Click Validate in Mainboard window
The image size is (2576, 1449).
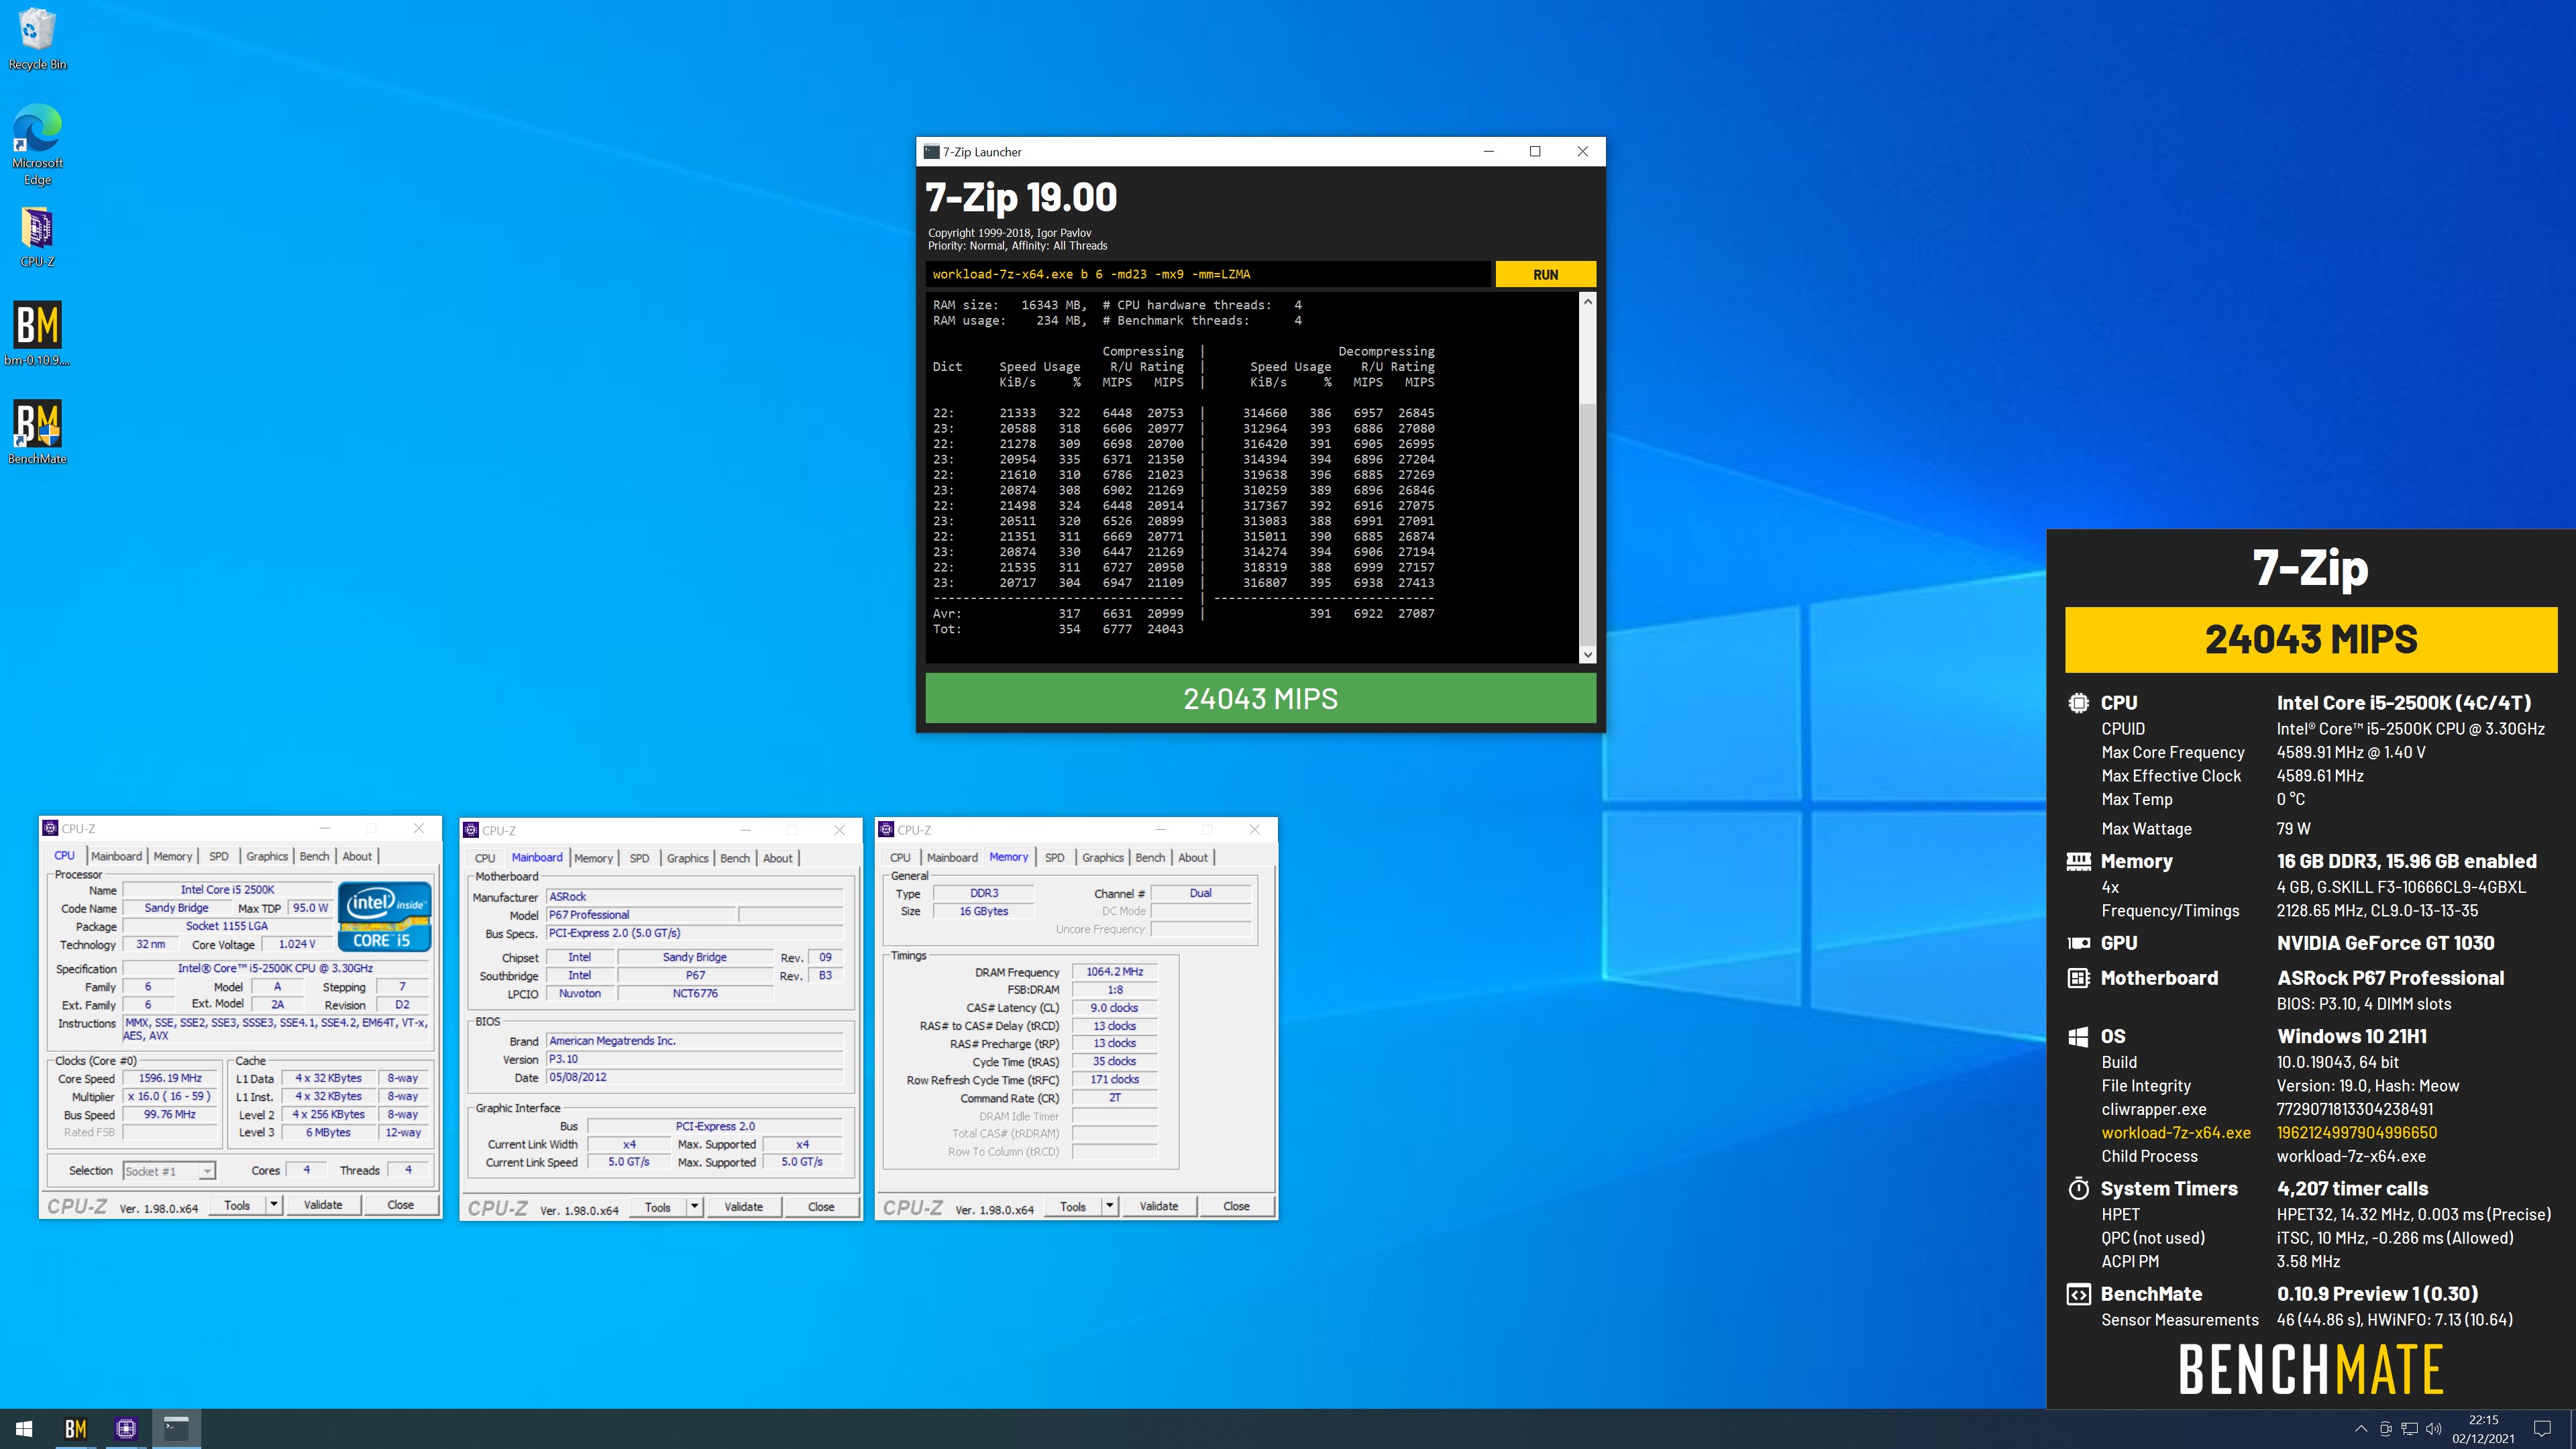(x=744, y=1207)
